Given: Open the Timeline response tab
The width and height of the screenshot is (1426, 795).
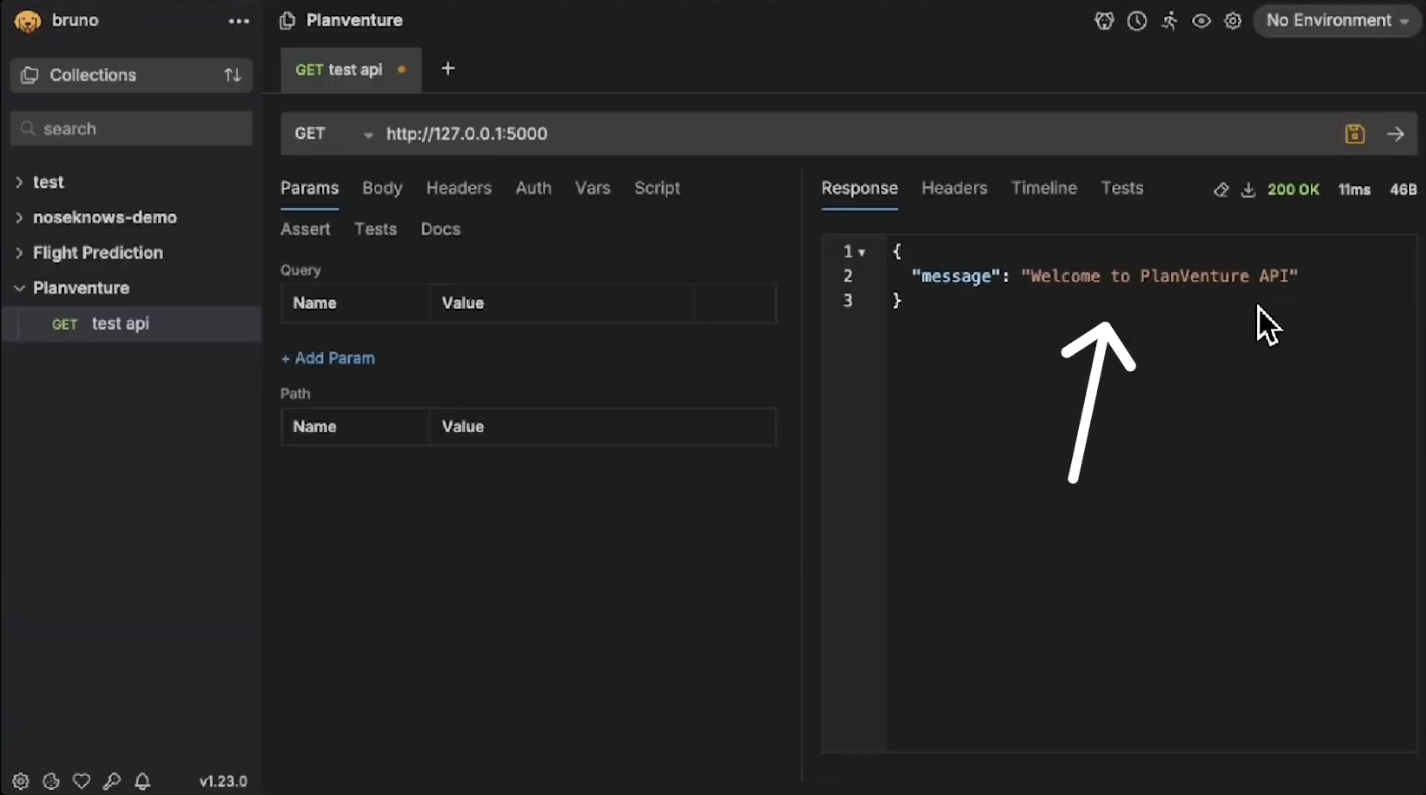Looking at the screenshot, I should (1043, 188).
